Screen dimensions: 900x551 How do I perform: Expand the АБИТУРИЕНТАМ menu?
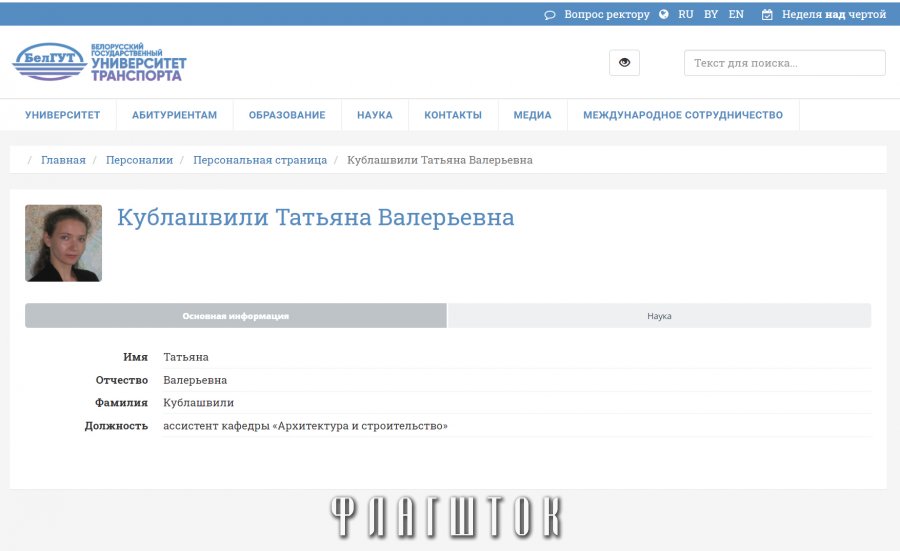tap(174, 115)
